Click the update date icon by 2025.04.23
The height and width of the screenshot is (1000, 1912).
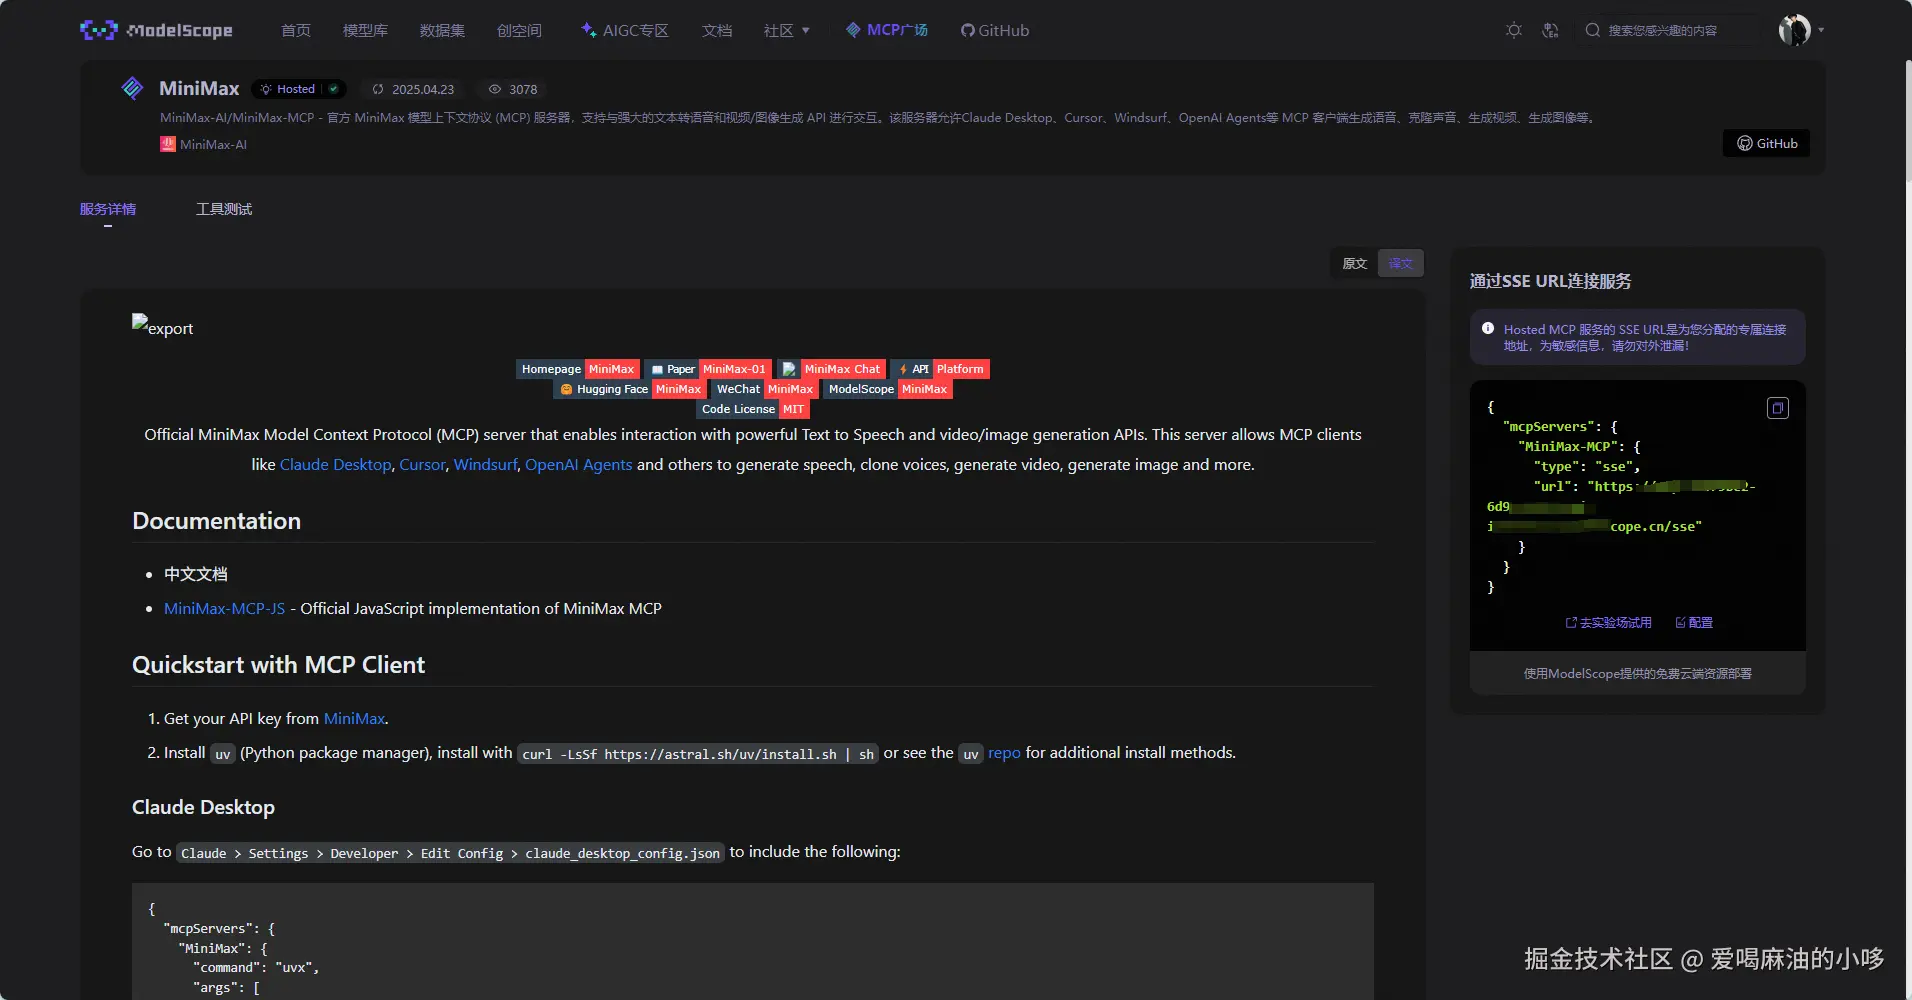click(378, 89)
